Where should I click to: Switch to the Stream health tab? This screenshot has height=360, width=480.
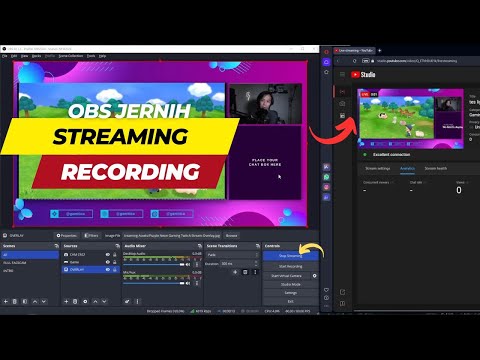[436, 168]
